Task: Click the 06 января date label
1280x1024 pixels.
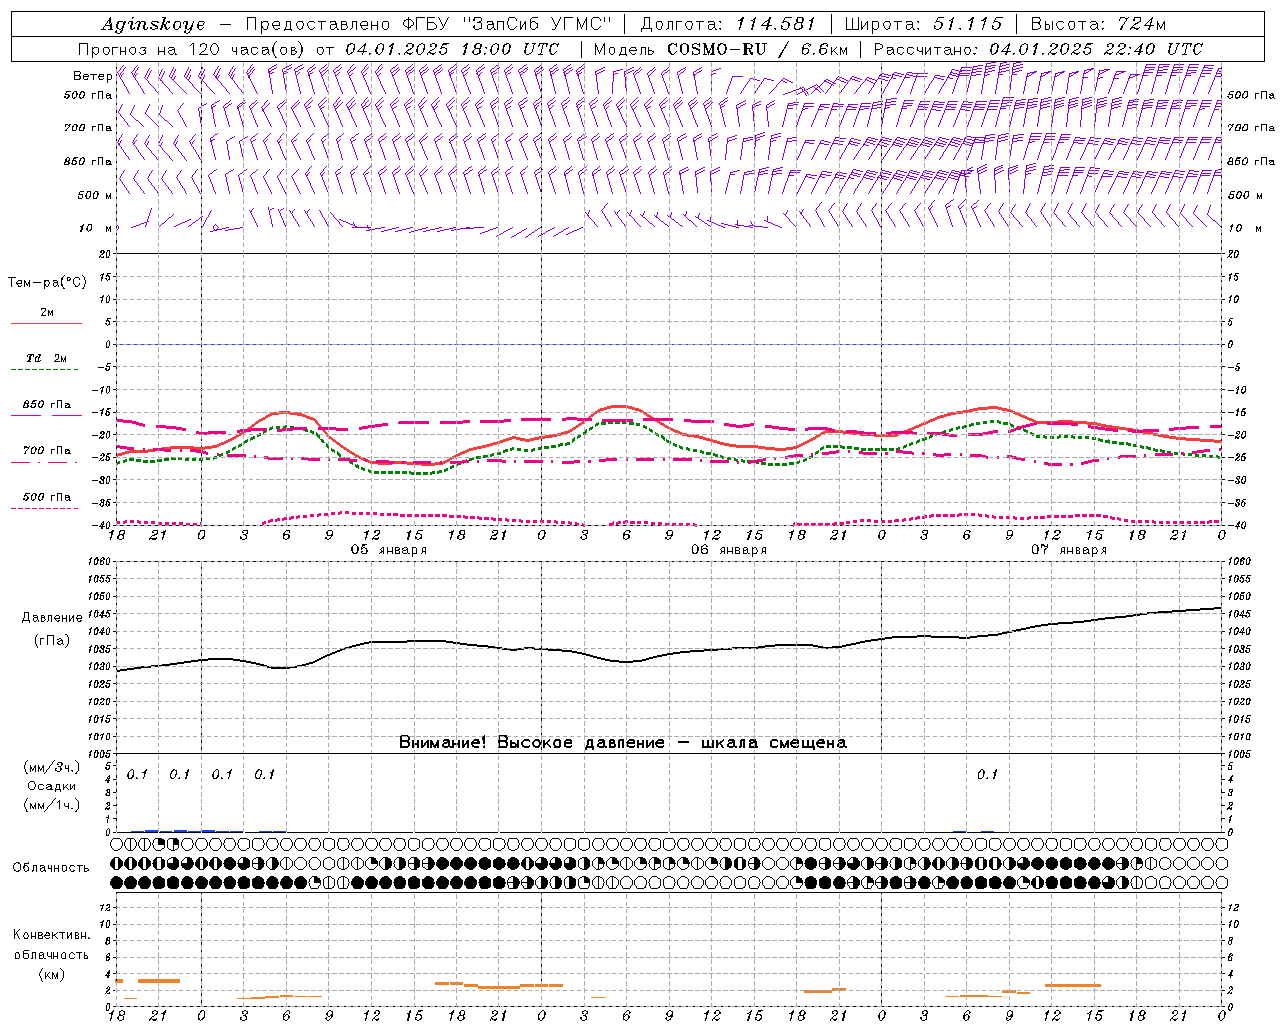Action: 728,550
